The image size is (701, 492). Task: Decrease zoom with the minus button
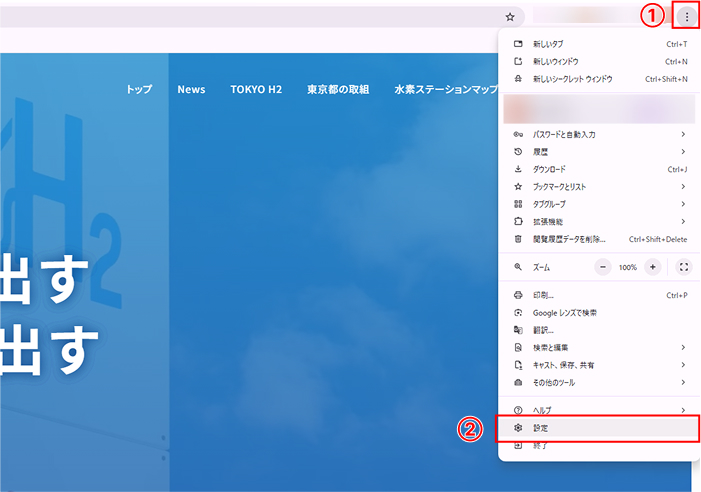click(x=603, y=267)
